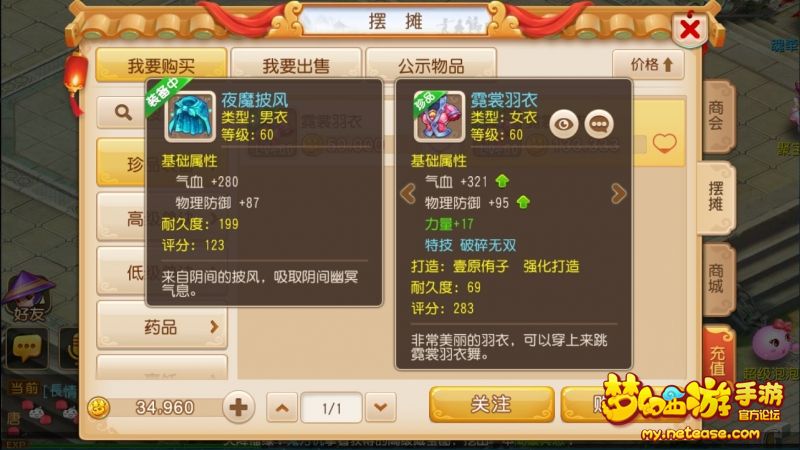
Task: Open the 商会 side tab
Action: (717, 116)
